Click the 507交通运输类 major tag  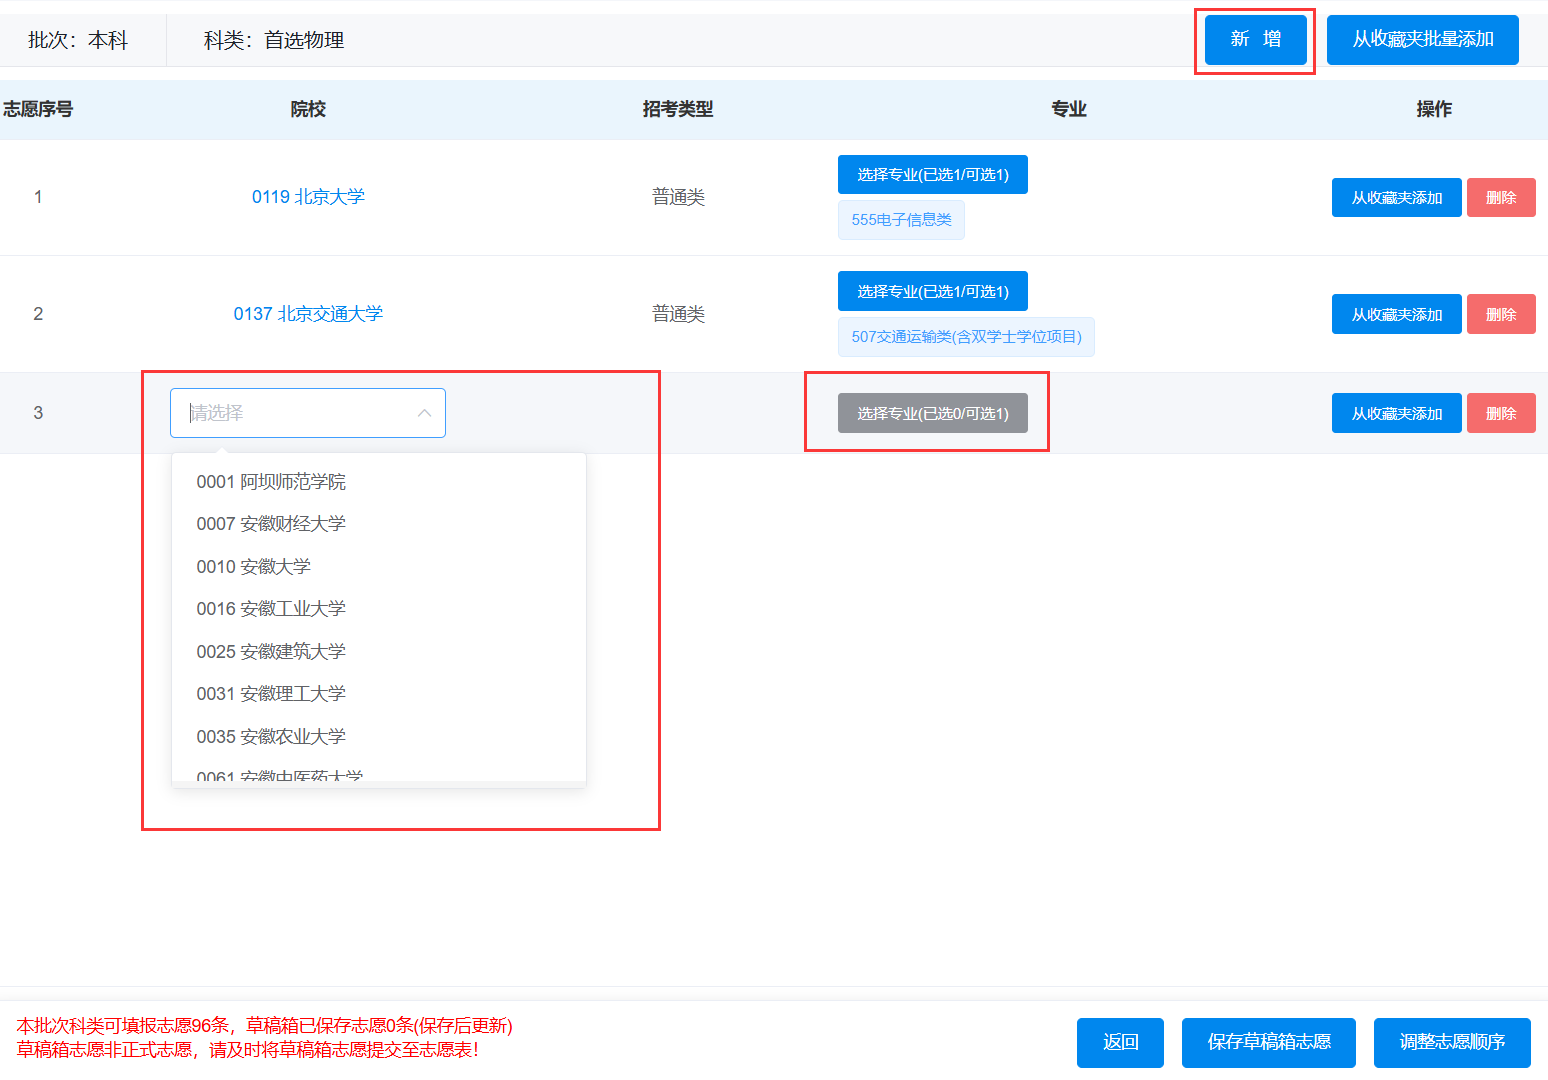[x=966, y=337]
